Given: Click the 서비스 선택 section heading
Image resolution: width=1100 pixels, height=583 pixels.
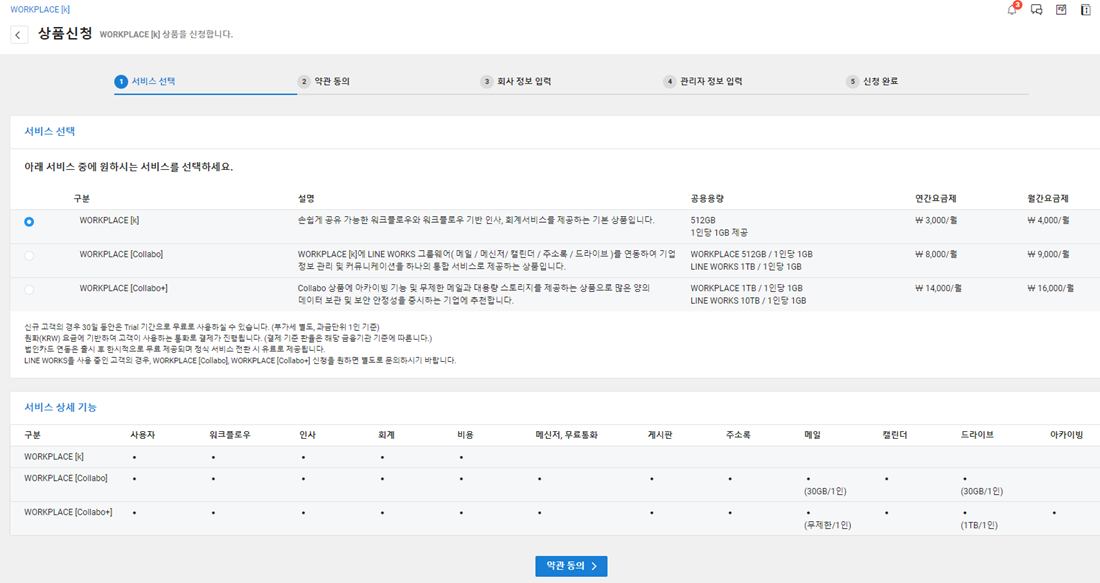Looking at the screenshot, I should pos(49,131).
